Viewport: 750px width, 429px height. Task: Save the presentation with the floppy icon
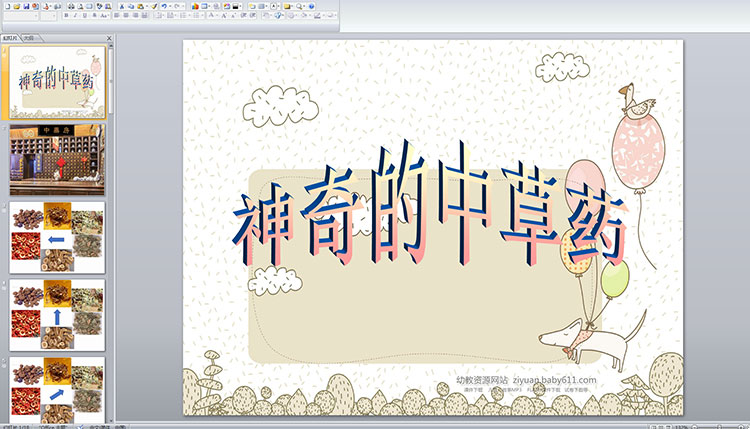coord(26,6)
